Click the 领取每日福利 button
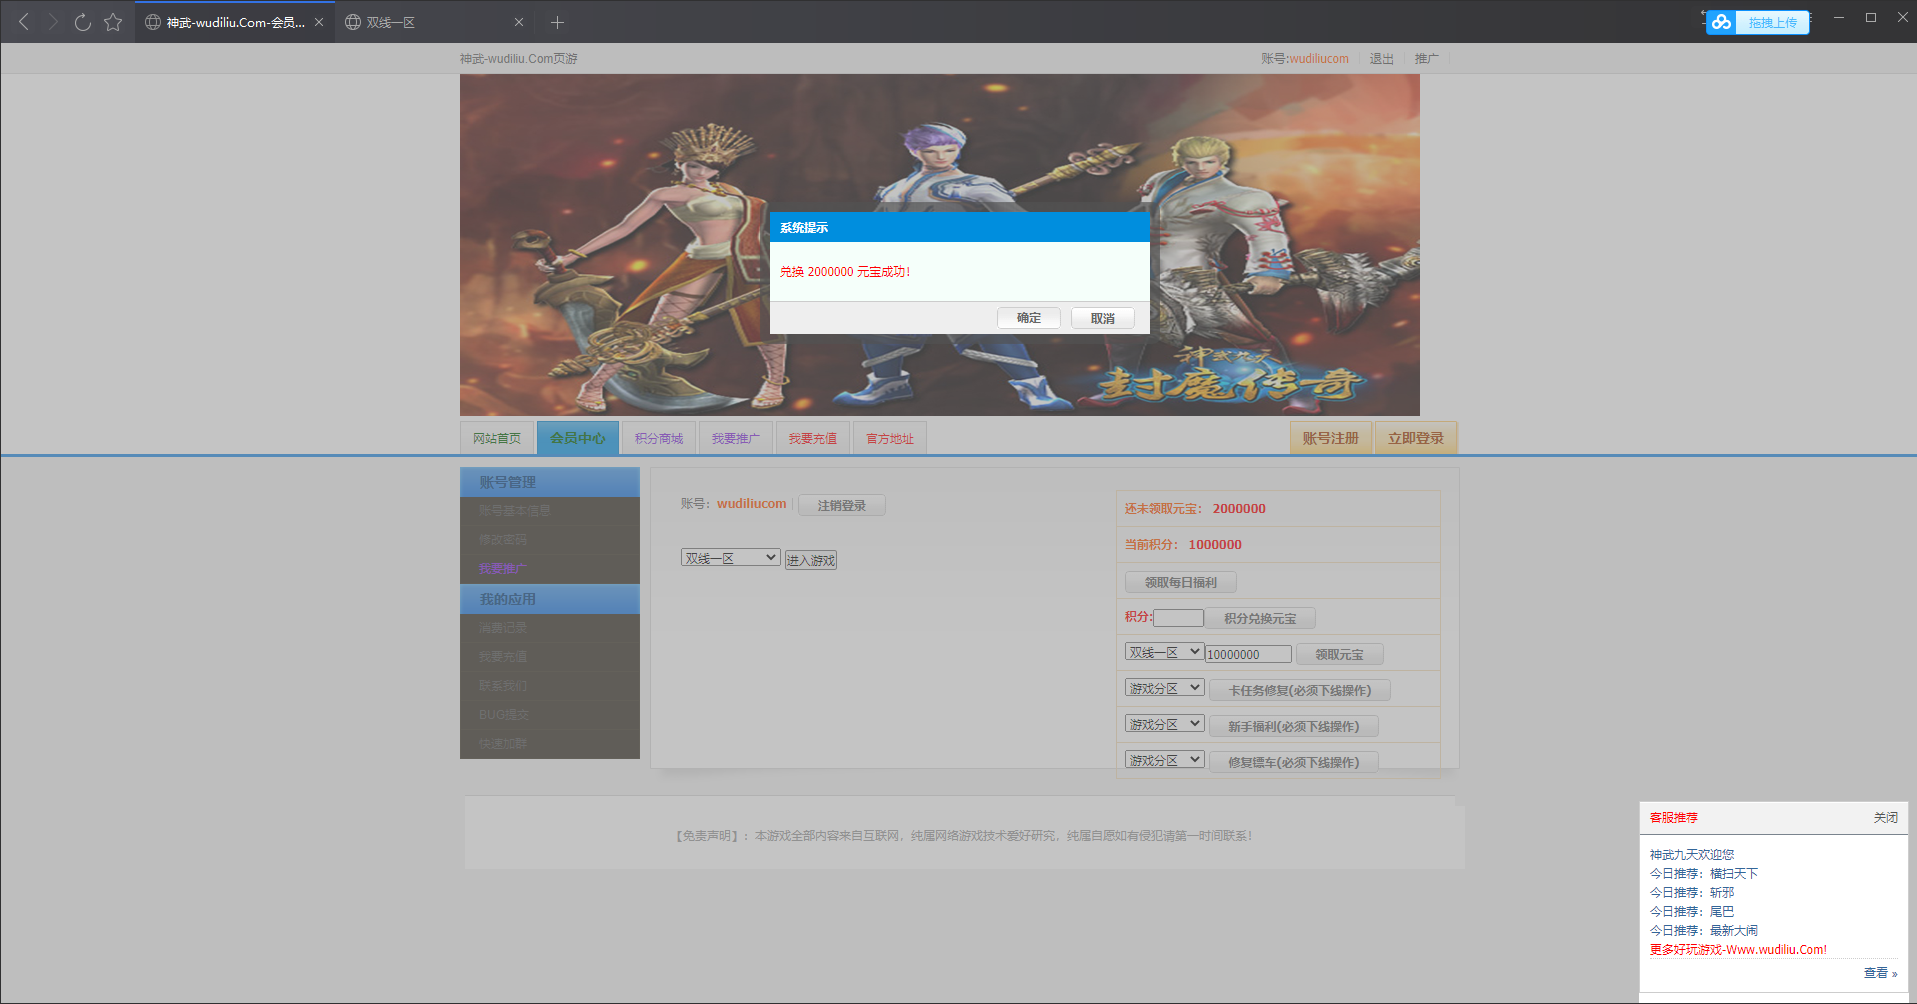 pyautogui.click(x=1181, y=582)
